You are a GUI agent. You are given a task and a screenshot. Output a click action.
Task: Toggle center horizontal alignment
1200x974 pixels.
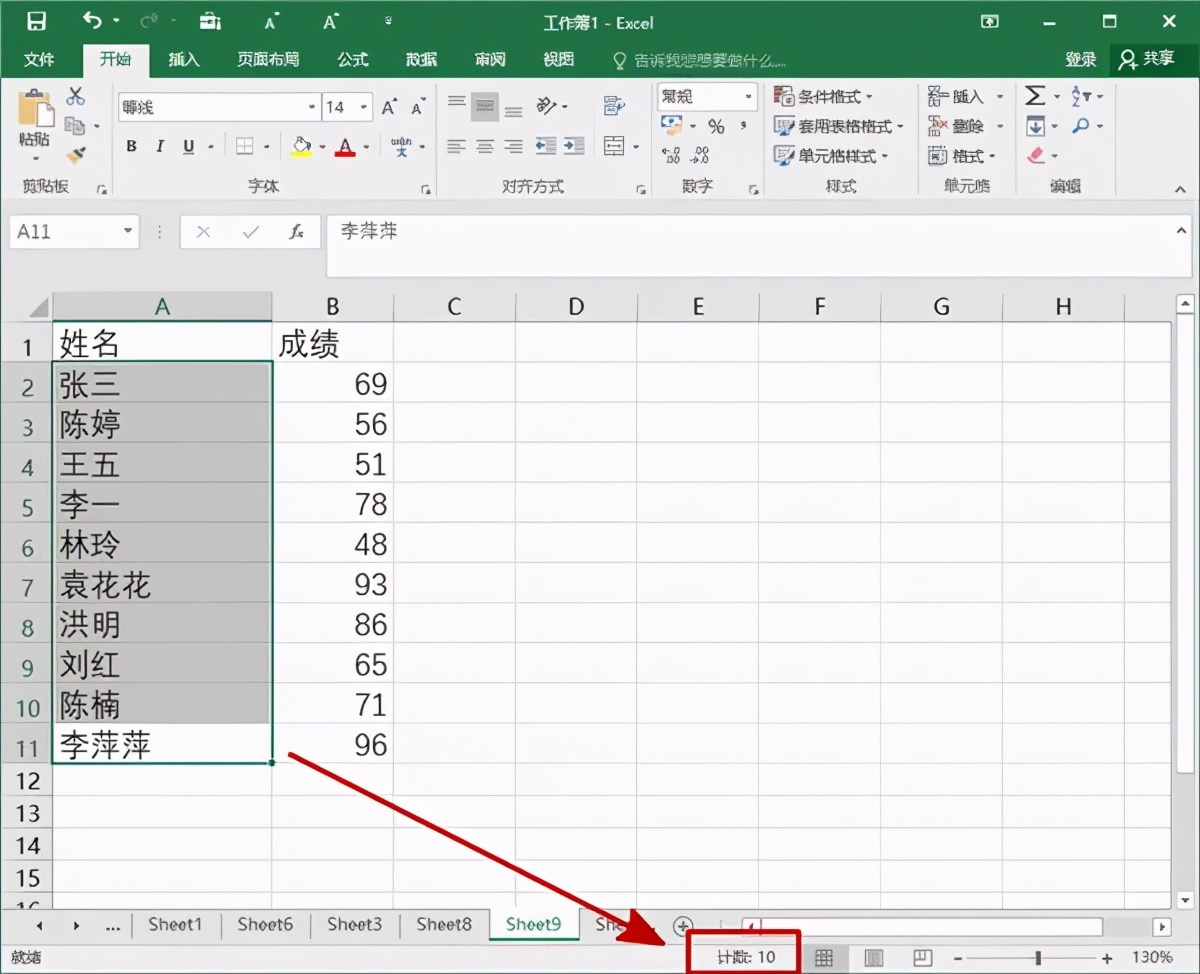click(485, 146)
